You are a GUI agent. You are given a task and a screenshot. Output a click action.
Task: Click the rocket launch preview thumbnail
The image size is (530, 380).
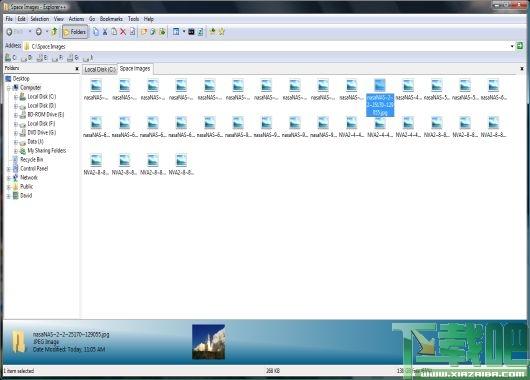click(208, 341)
